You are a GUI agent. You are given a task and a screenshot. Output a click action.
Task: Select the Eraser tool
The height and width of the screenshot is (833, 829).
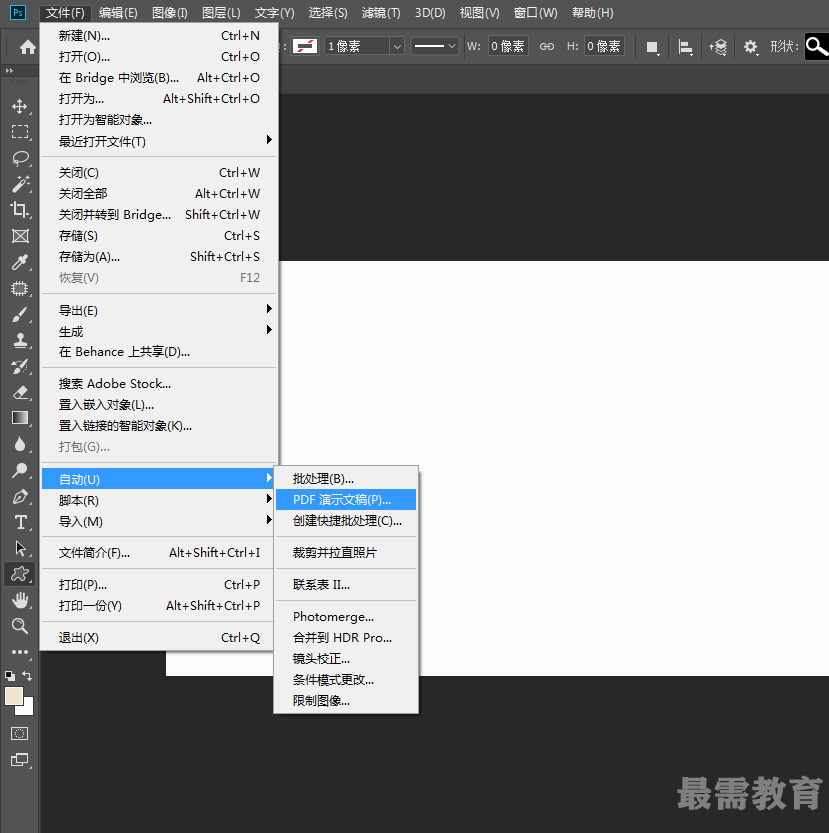click(20, 393)
